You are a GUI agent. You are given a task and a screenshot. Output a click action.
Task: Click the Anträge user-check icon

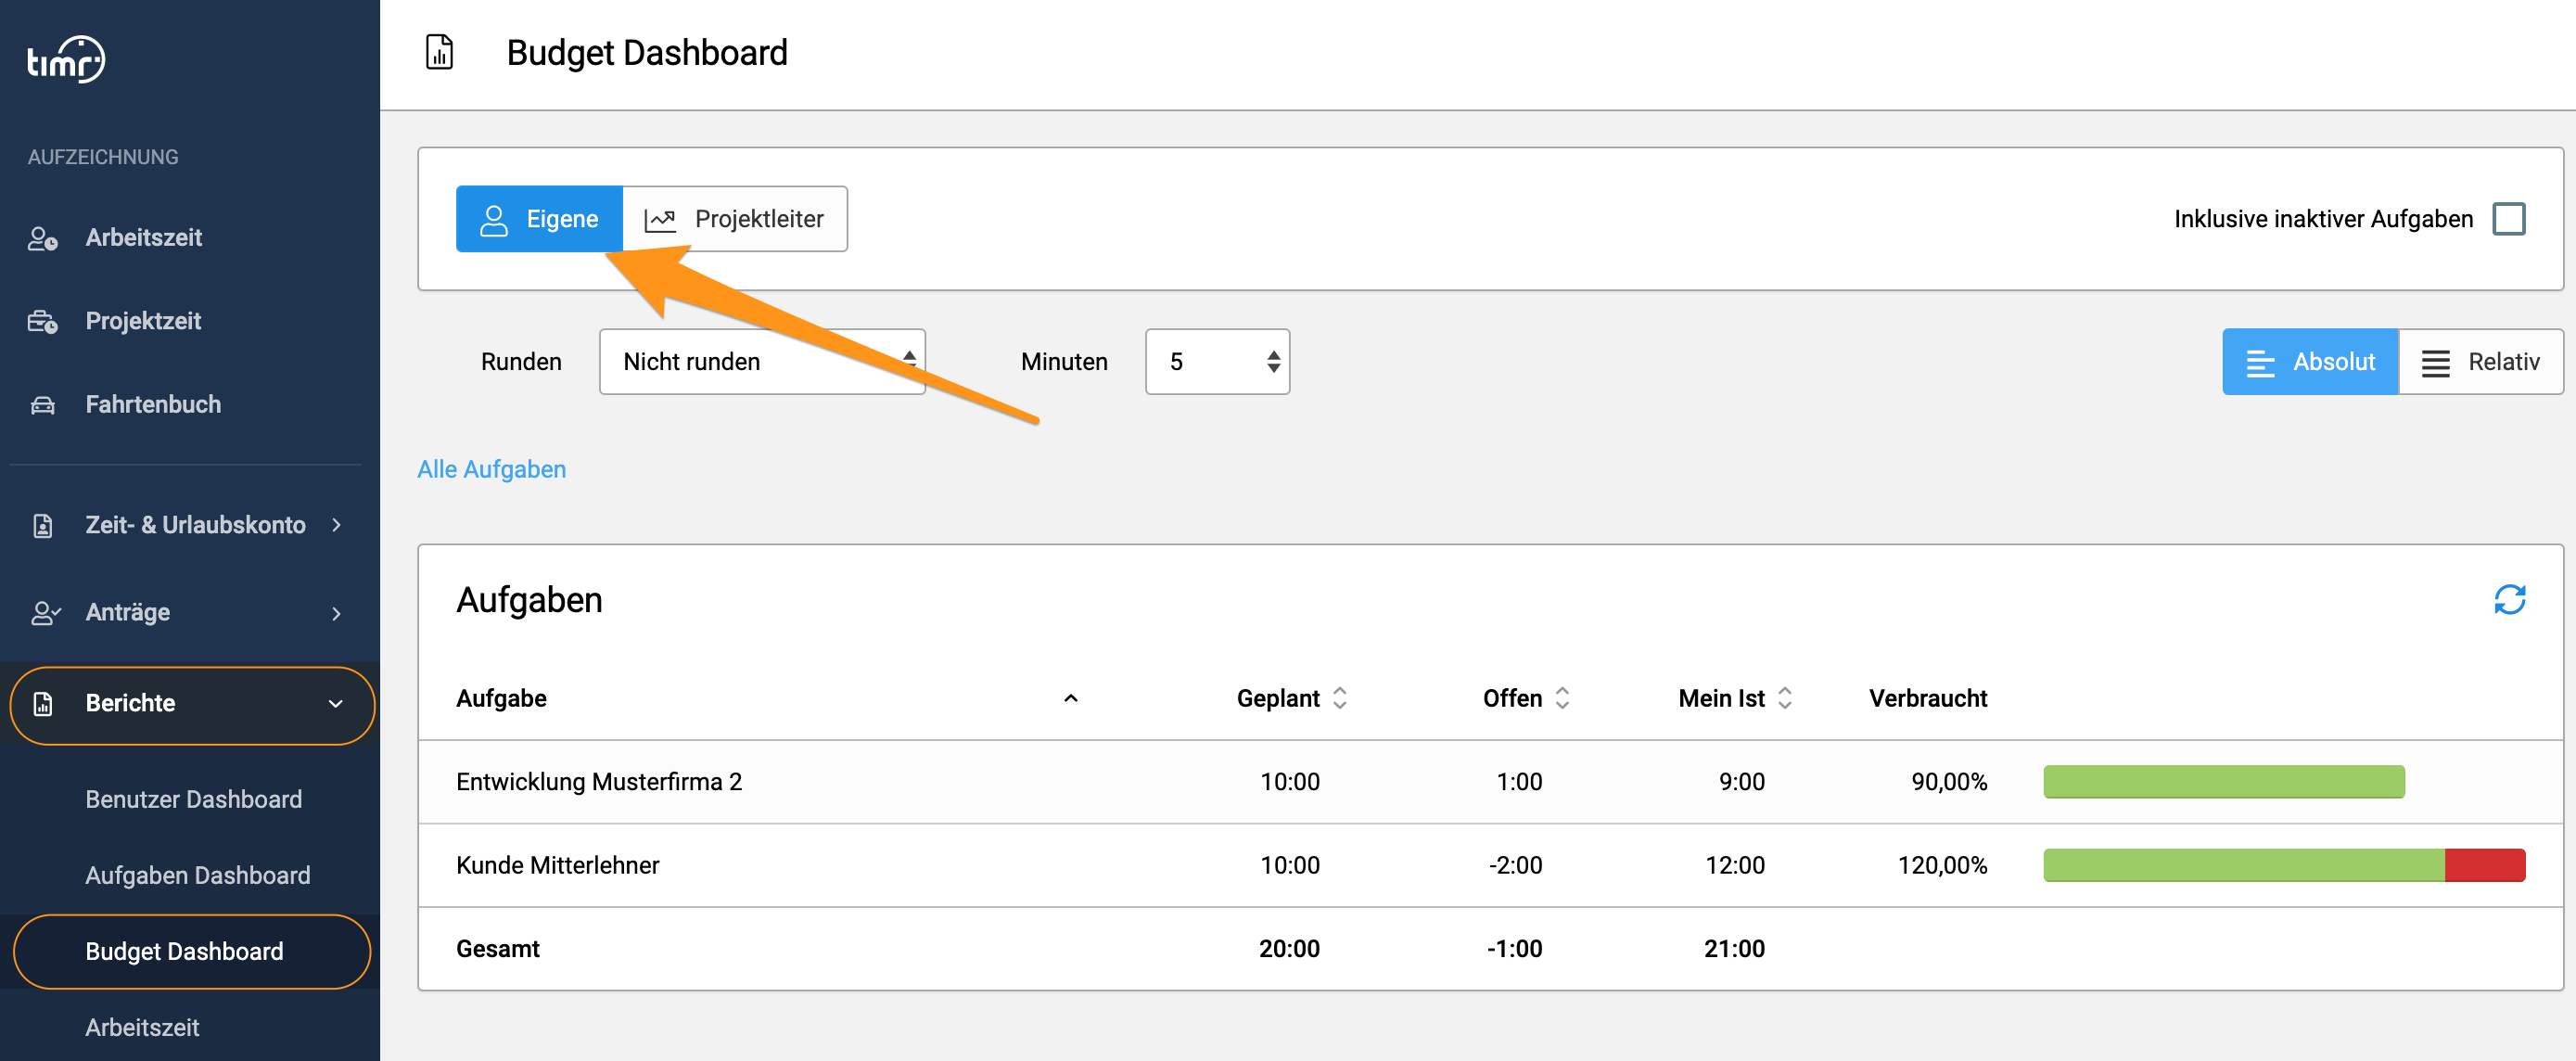(x=45, y=612)
